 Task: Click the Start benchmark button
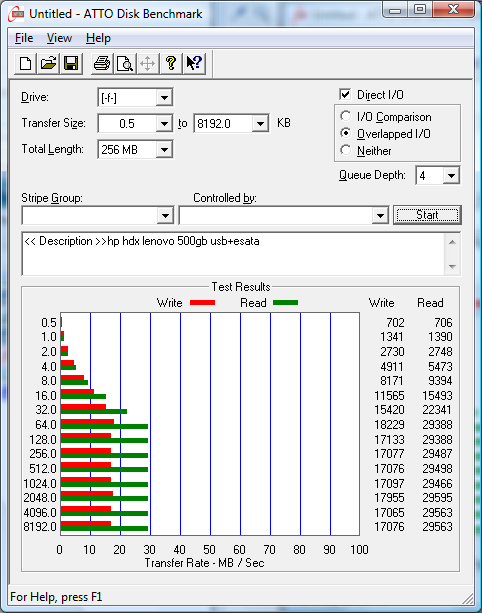(427, 215)
